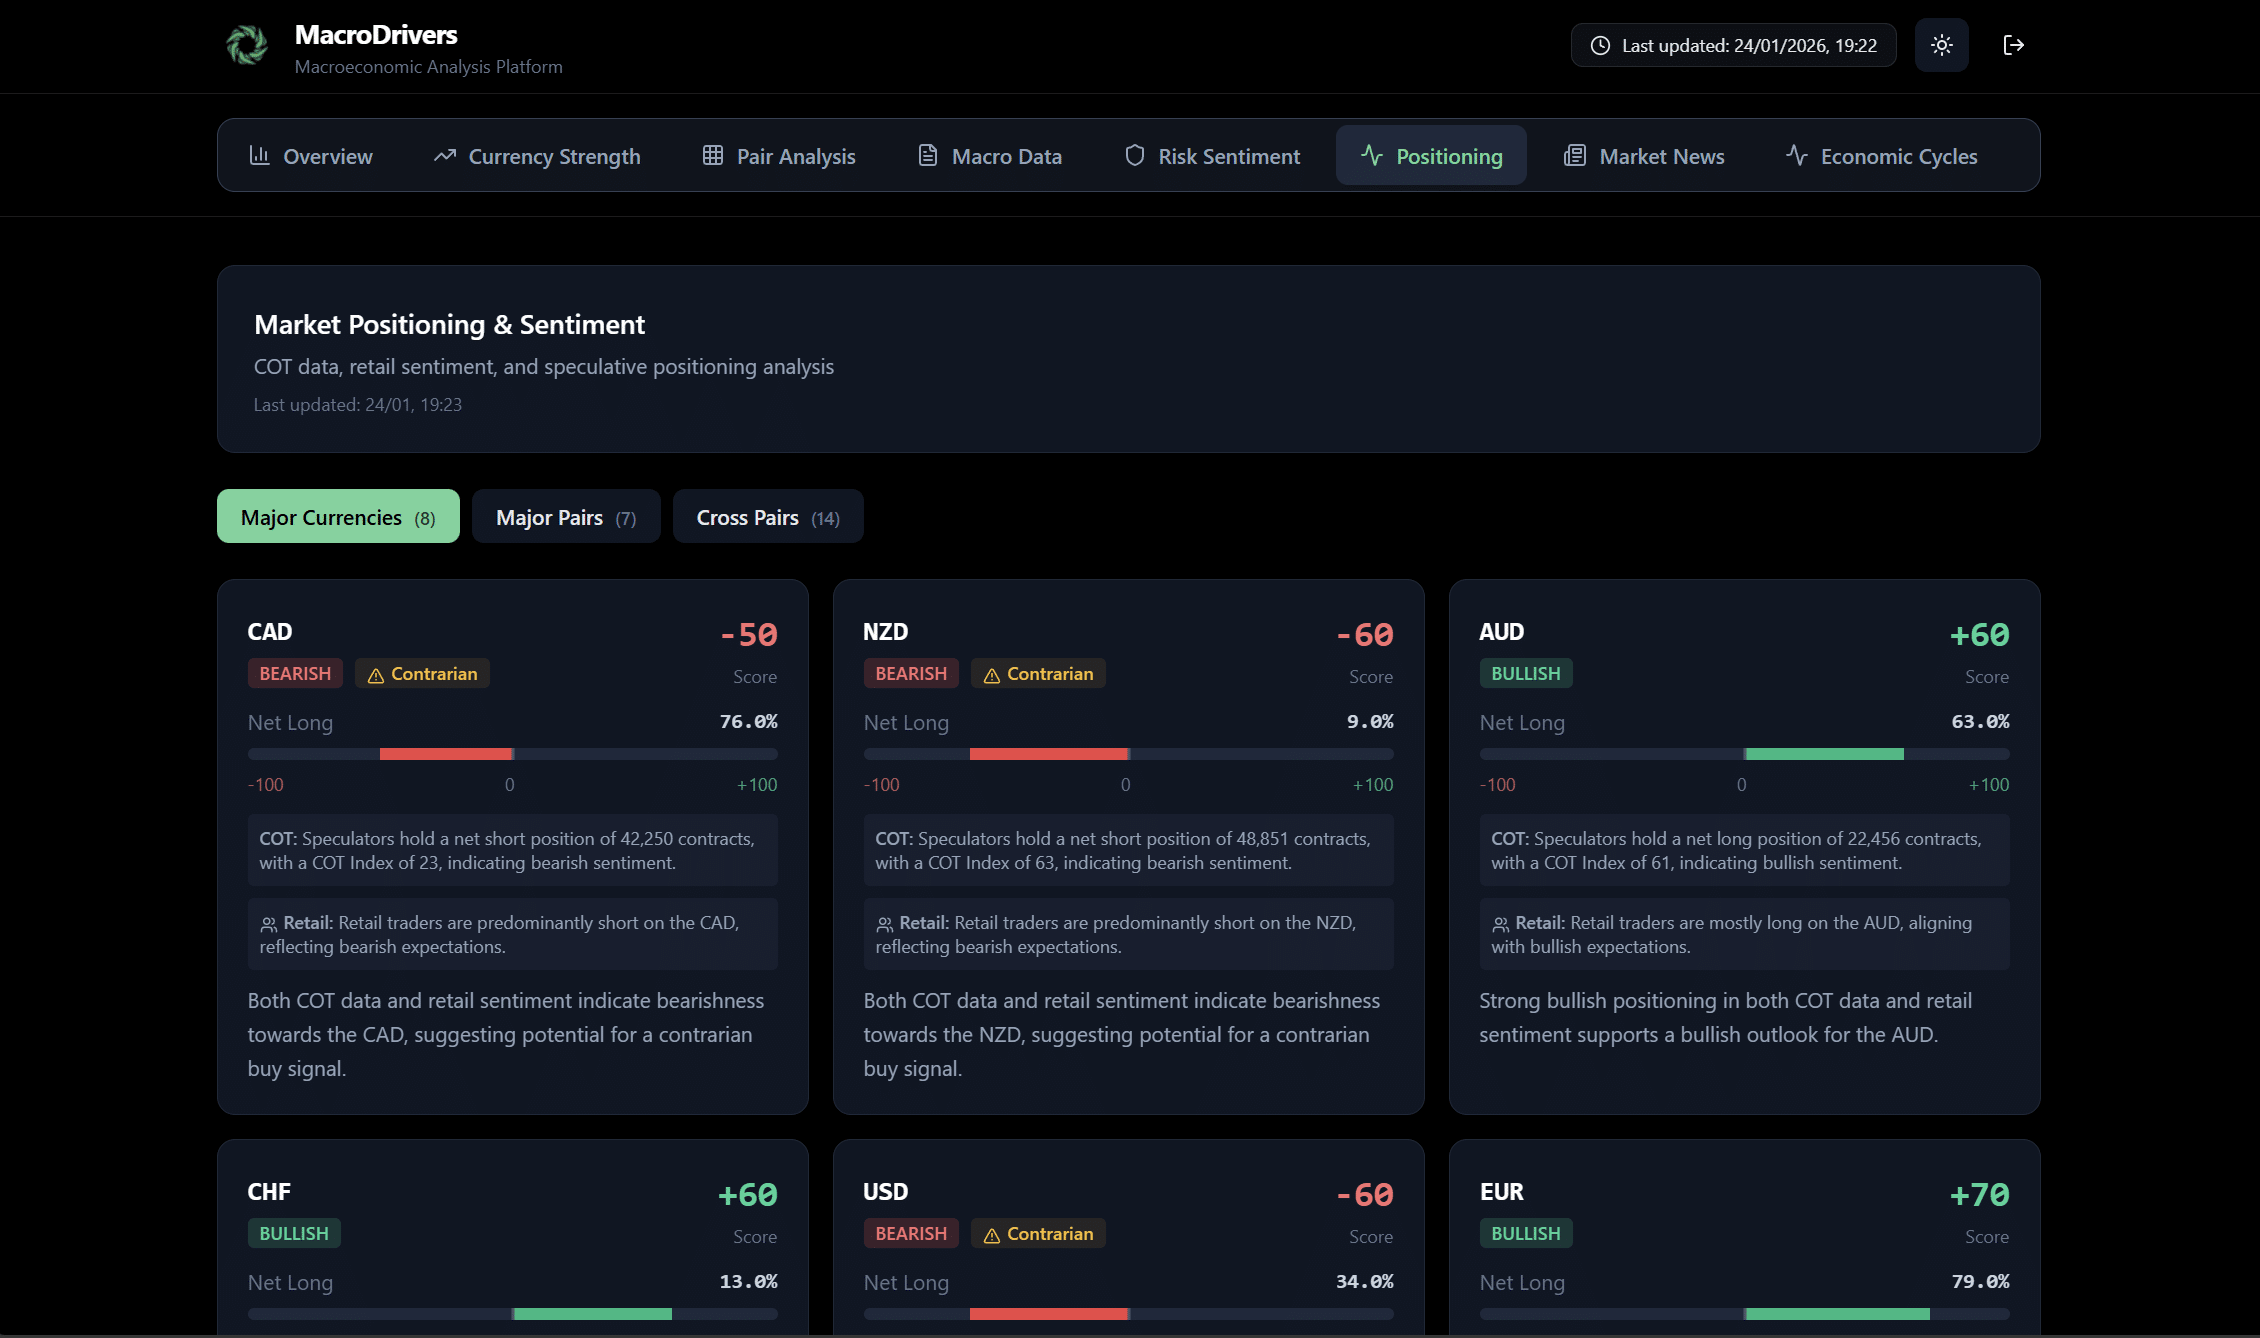
Task: Click the BULLISH badge on AUD card
Action: click(x=1525, y=674)
